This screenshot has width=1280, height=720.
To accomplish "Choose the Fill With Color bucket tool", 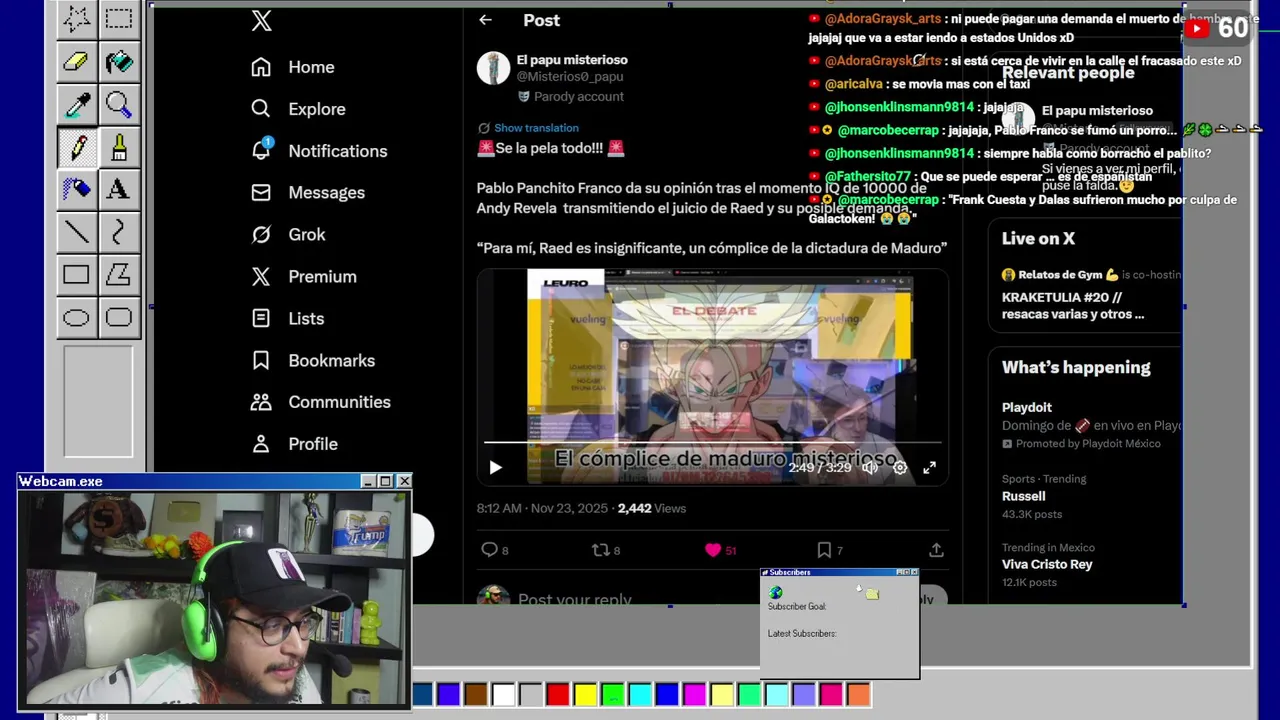I will coord(119,62).
